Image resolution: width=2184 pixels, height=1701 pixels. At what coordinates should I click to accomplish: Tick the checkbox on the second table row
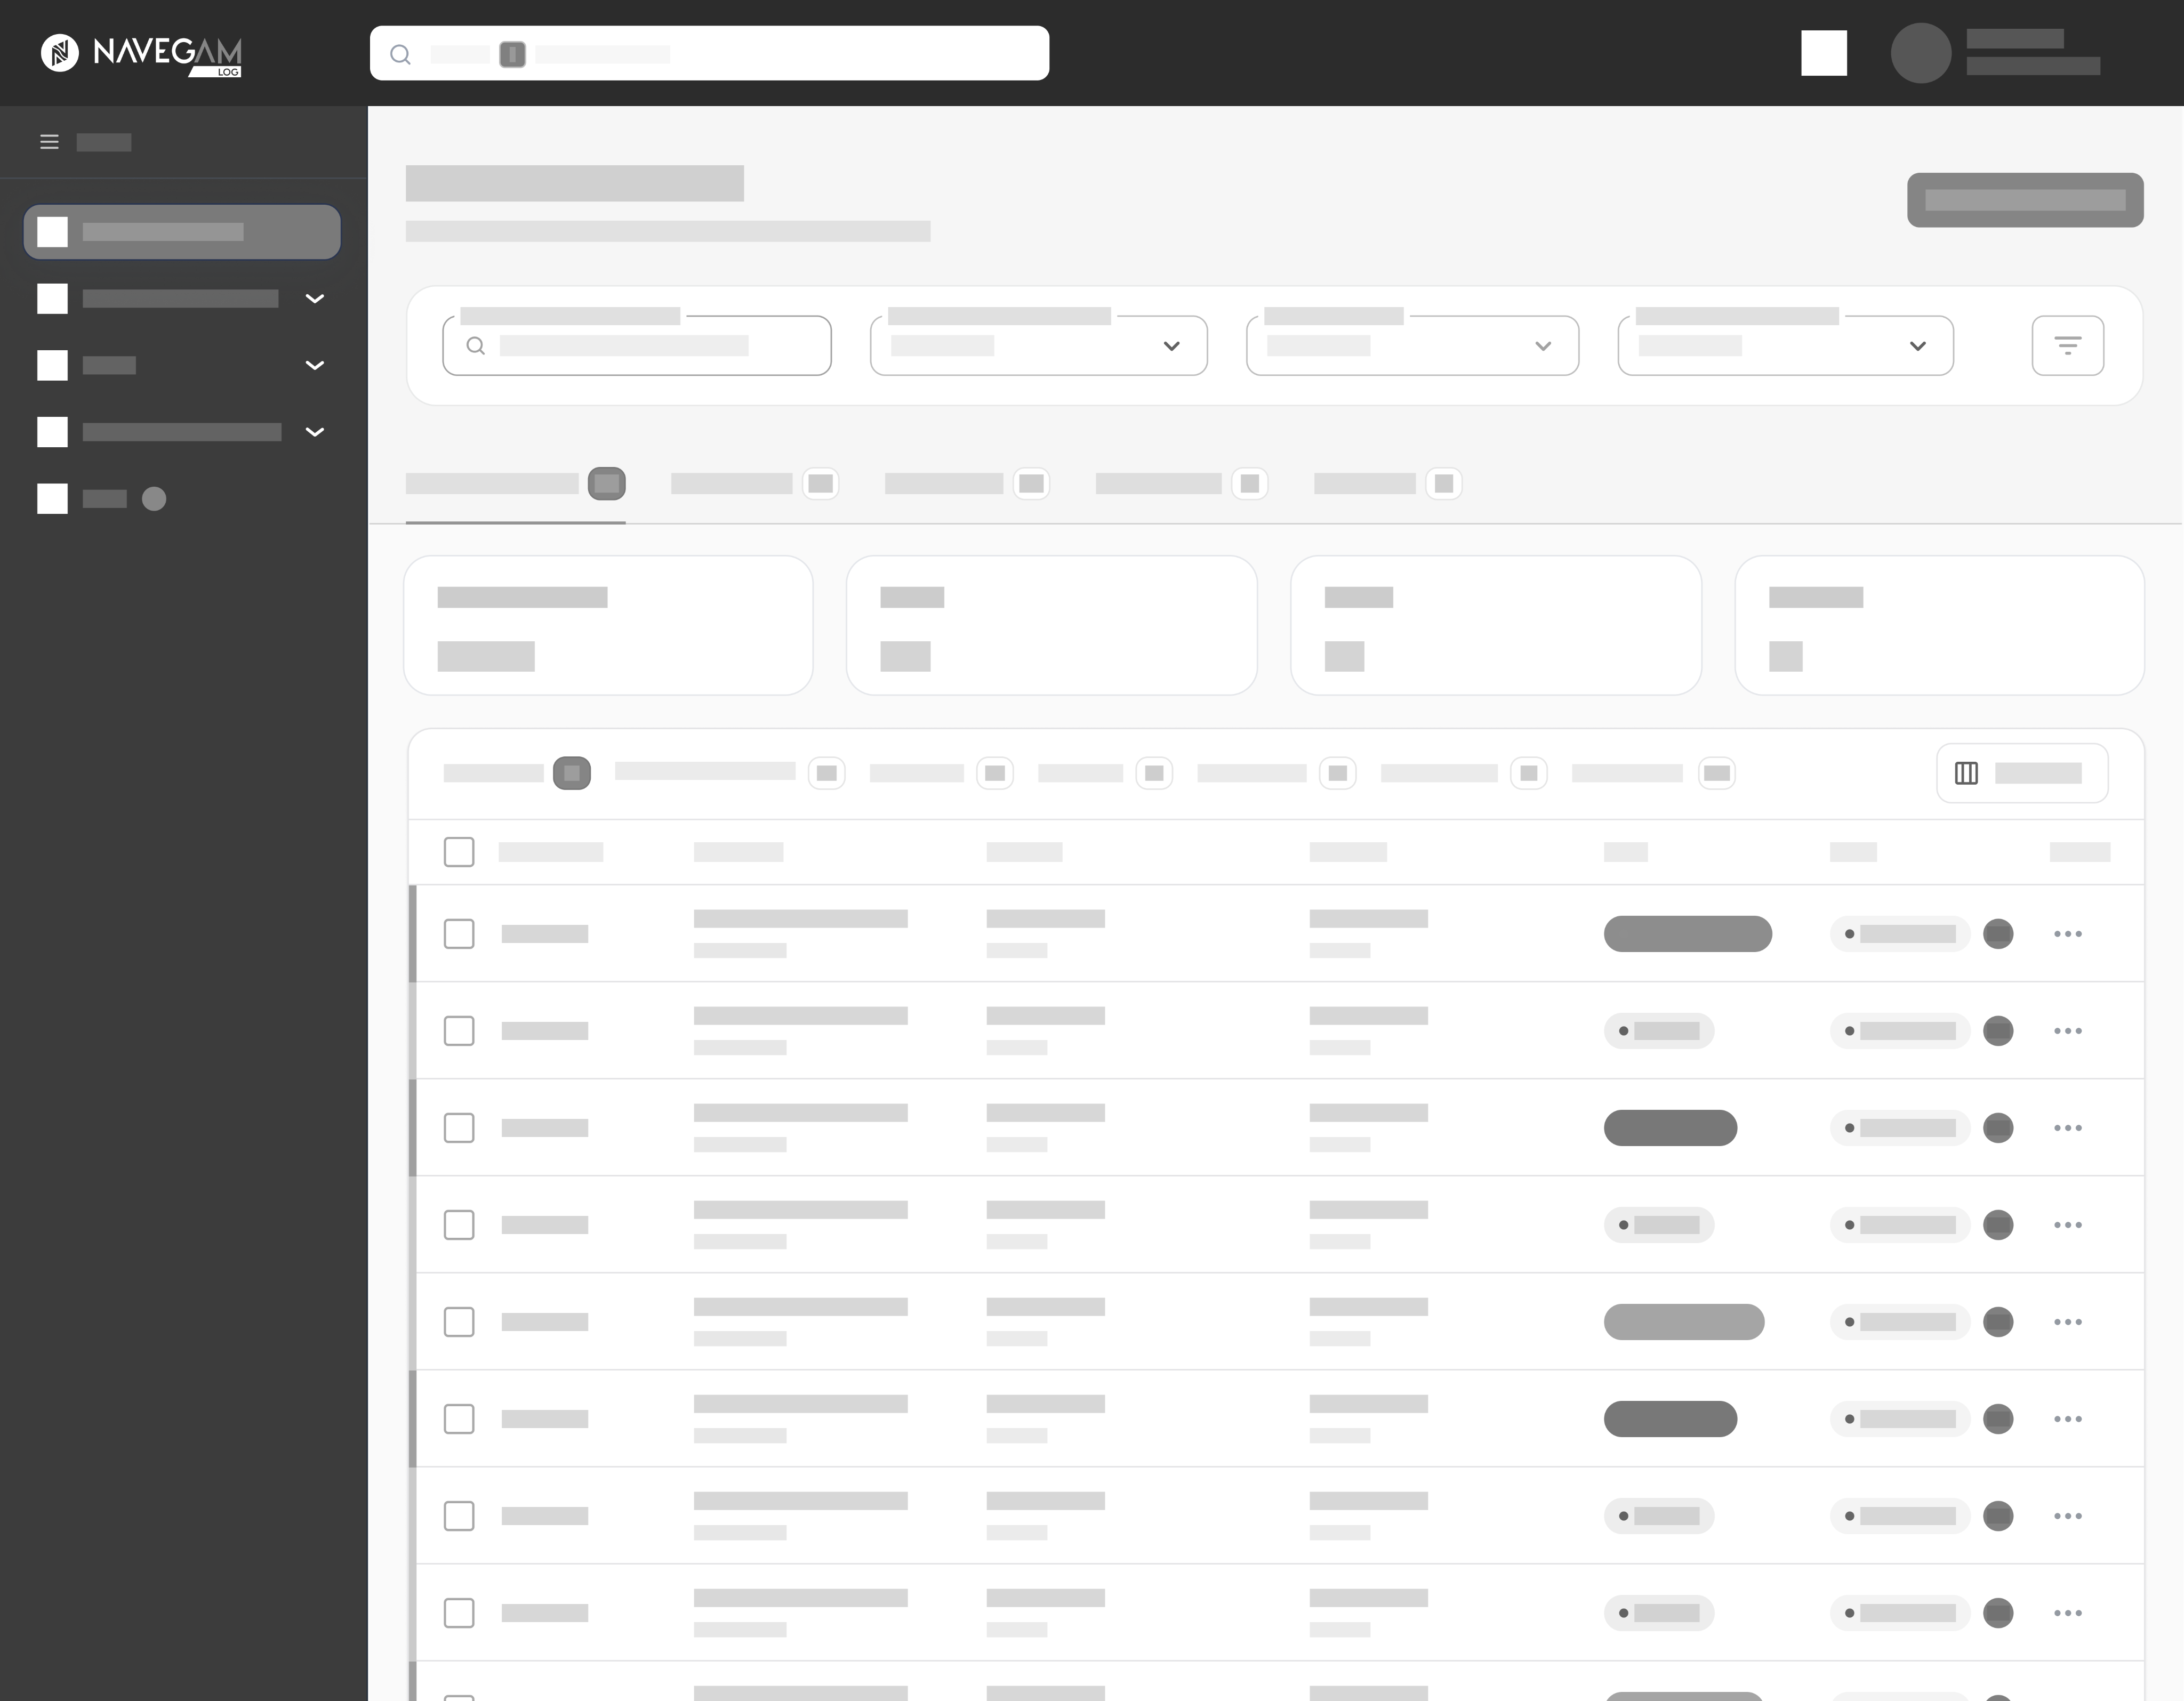pos(459,1030)
